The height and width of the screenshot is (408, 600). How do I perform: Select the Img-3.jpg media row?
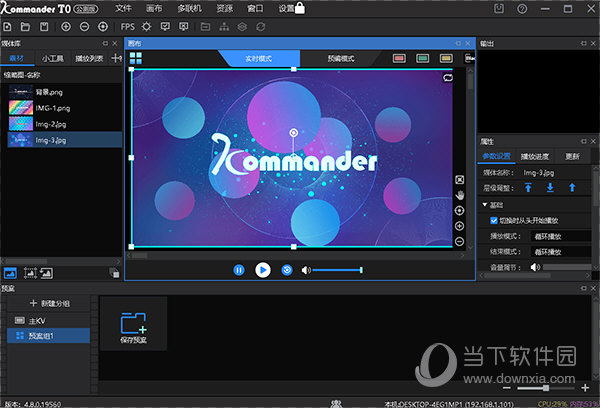65,140
